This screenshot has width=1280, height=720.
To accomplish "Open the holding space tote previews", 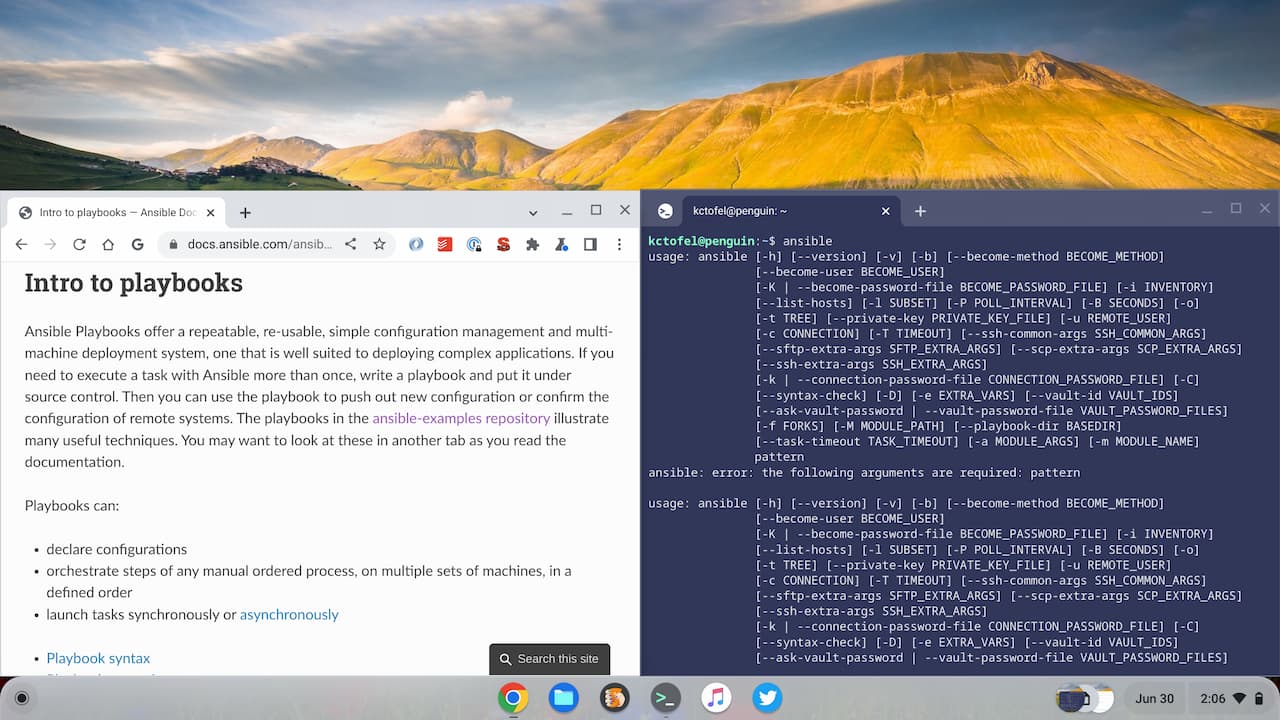I will (x=1085, y=698).
